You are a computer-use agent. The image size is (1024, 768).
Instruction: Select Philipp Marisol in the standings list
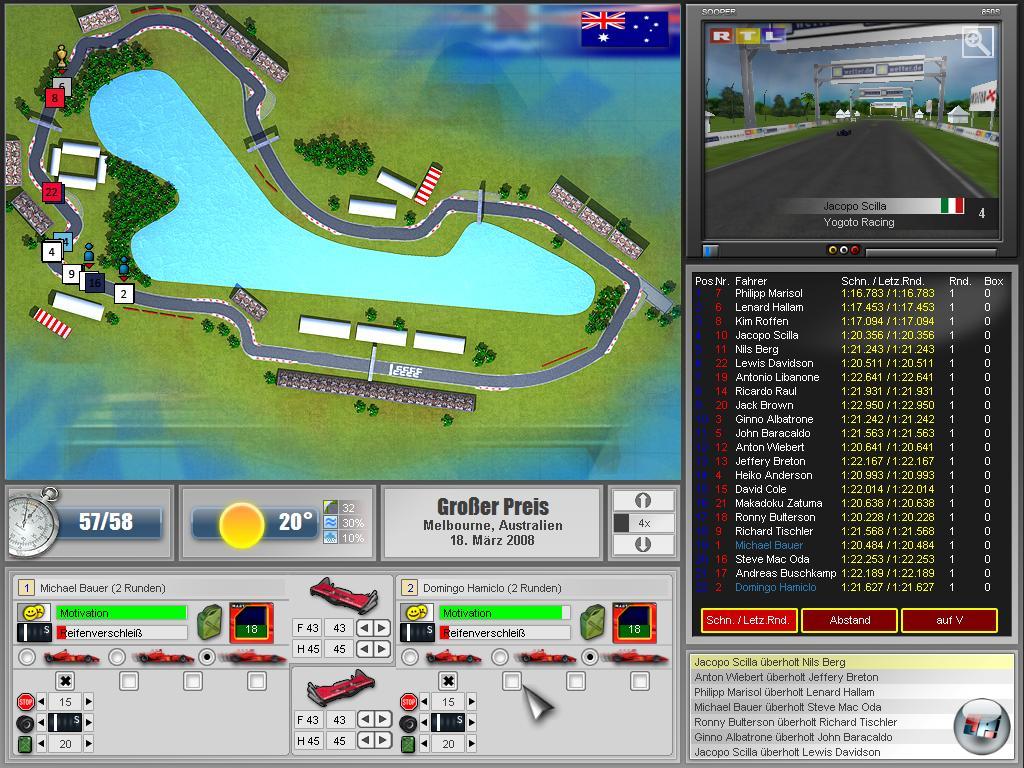point(768,293)
